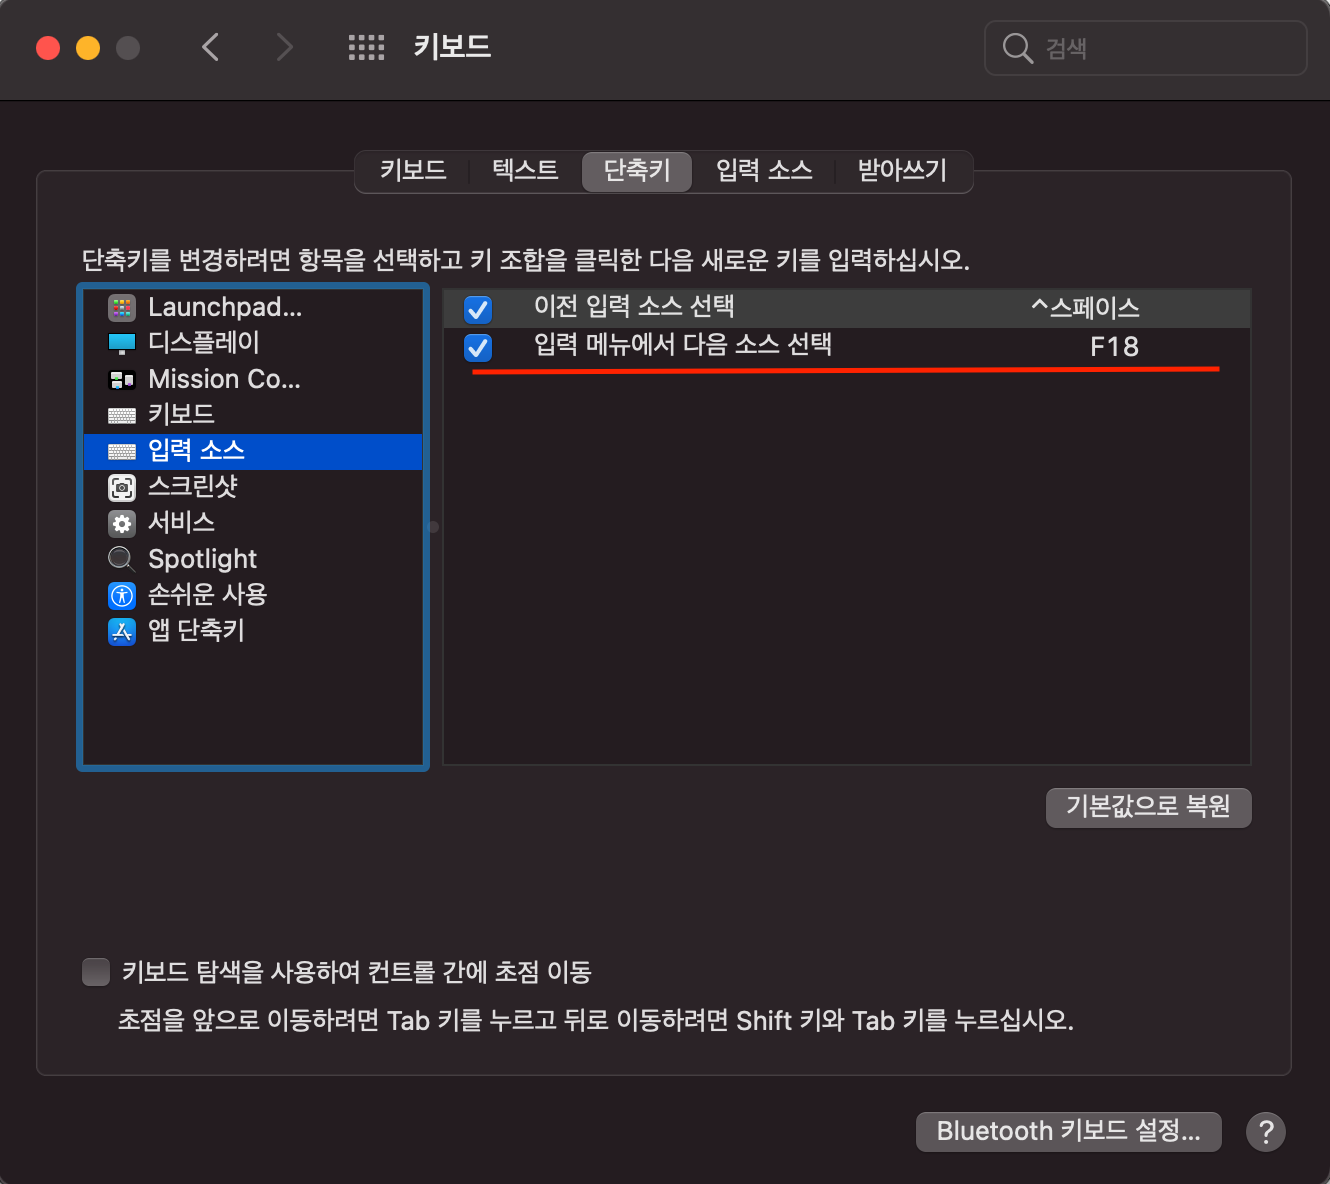This screenshot has height=1184, width=1330.
Task: Click the Mission Control icon in the list
Action: 122,380
